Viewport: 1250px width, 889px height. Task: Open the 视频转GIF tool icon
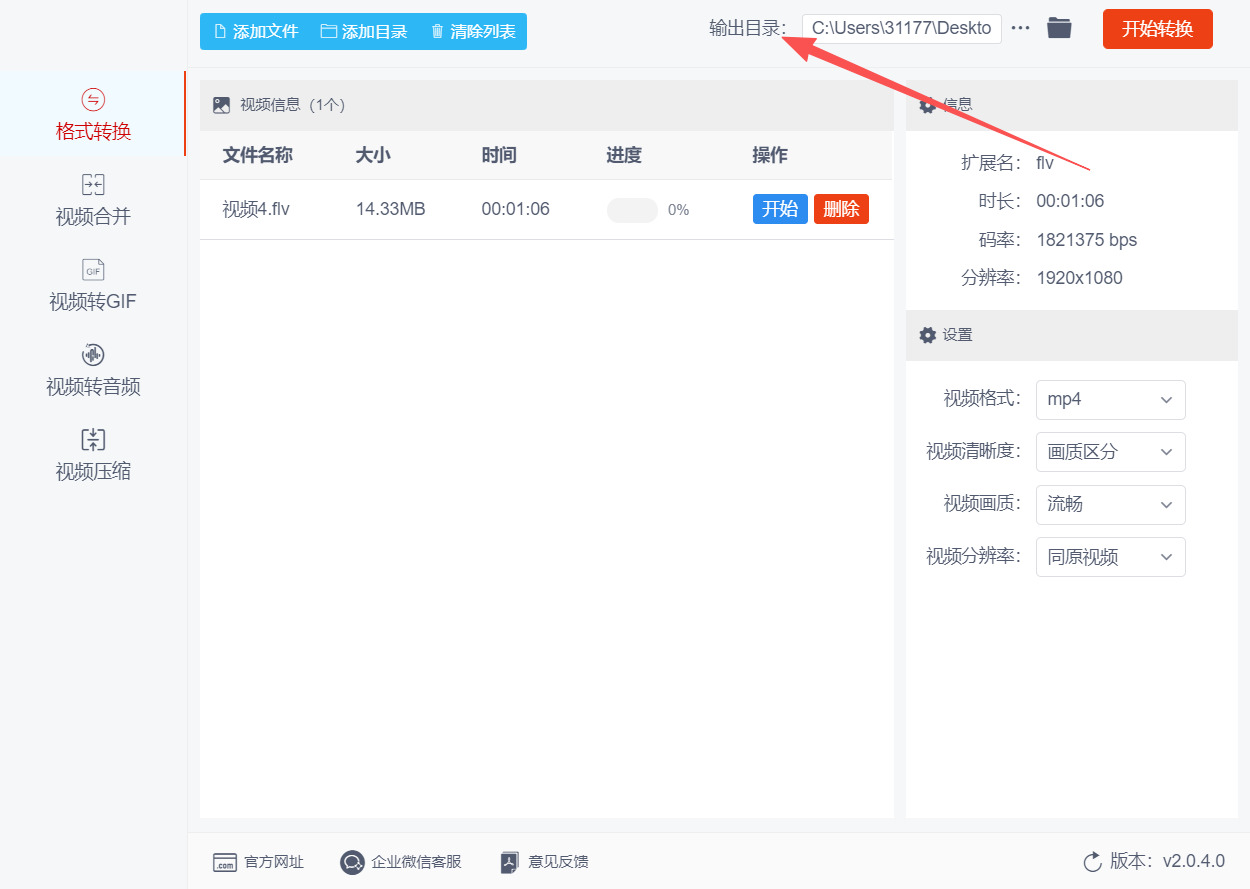click(93, 270)
